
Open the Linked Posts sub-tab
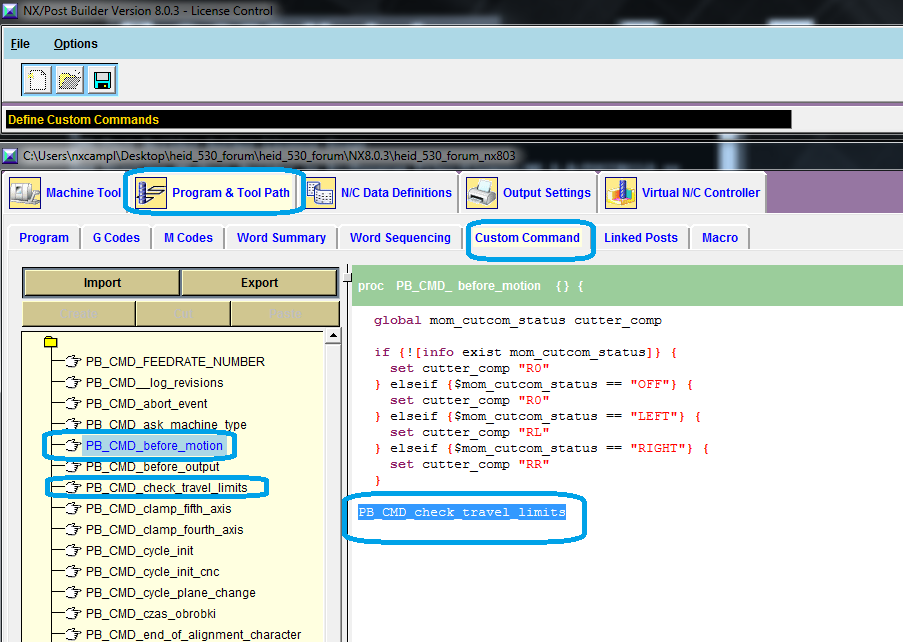tap(641, 238)
